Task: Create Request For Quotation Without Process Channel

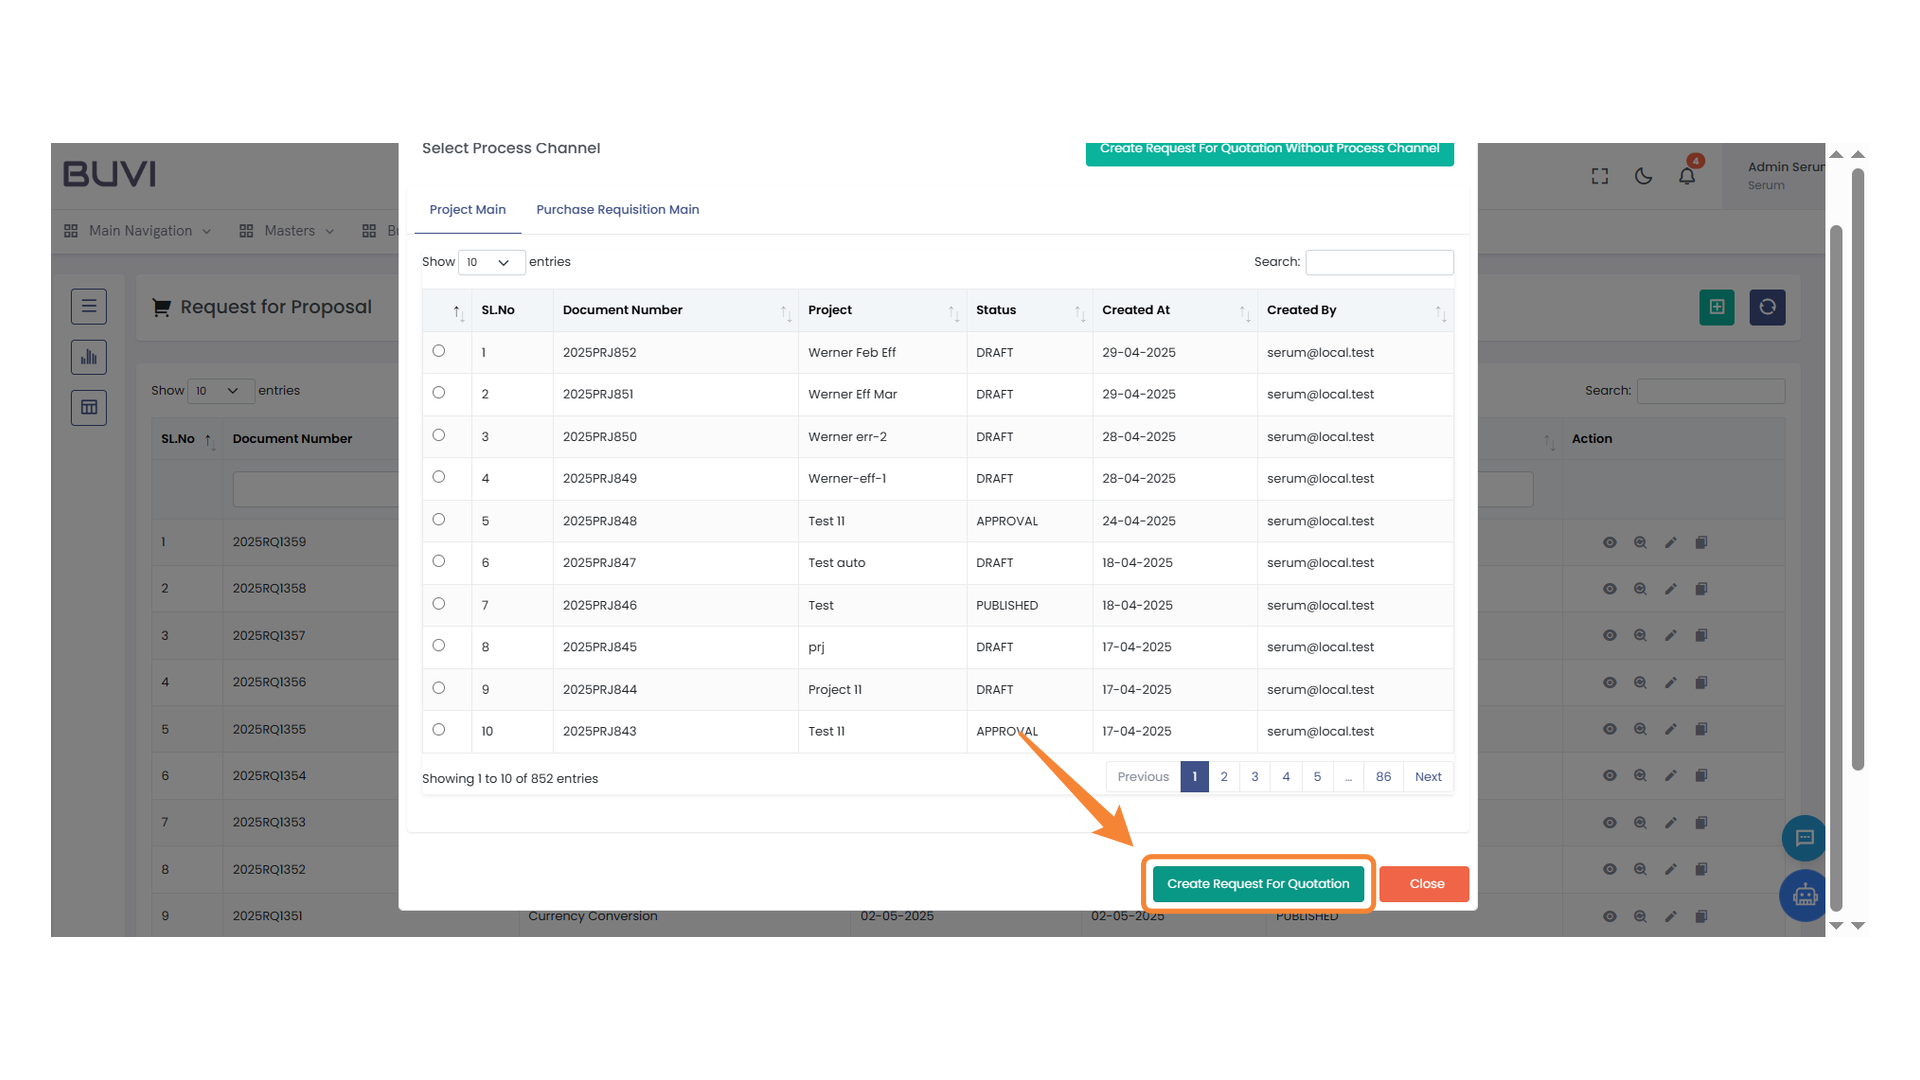Action: (x=1269, y=148)
